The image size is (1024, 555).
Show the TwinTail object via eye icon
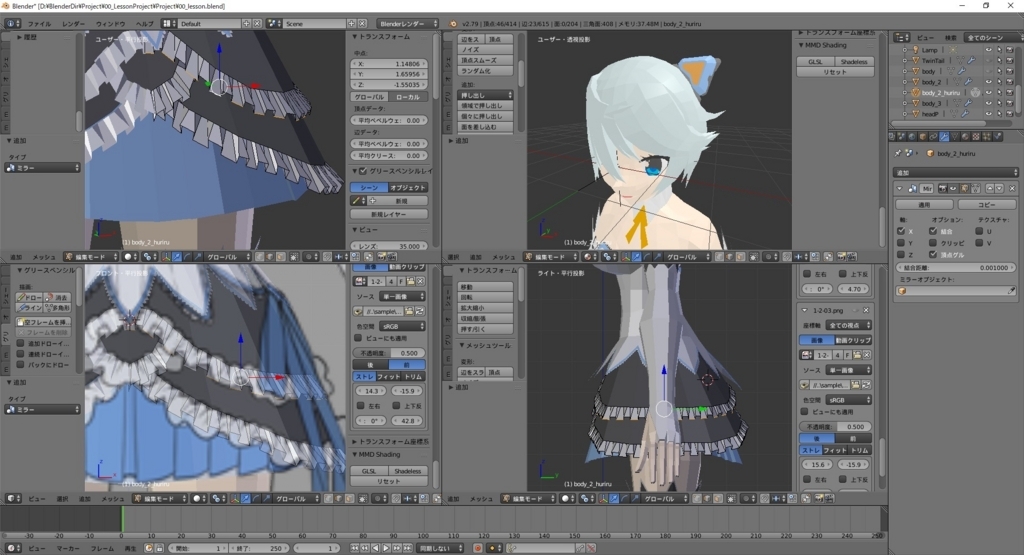(989, 60)
